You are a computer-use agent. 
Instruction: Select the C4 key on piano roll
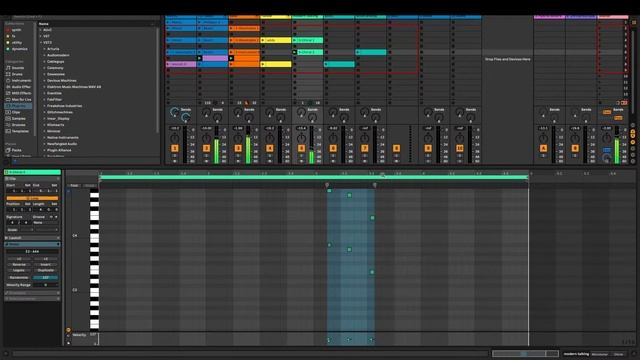pos(94,236)
